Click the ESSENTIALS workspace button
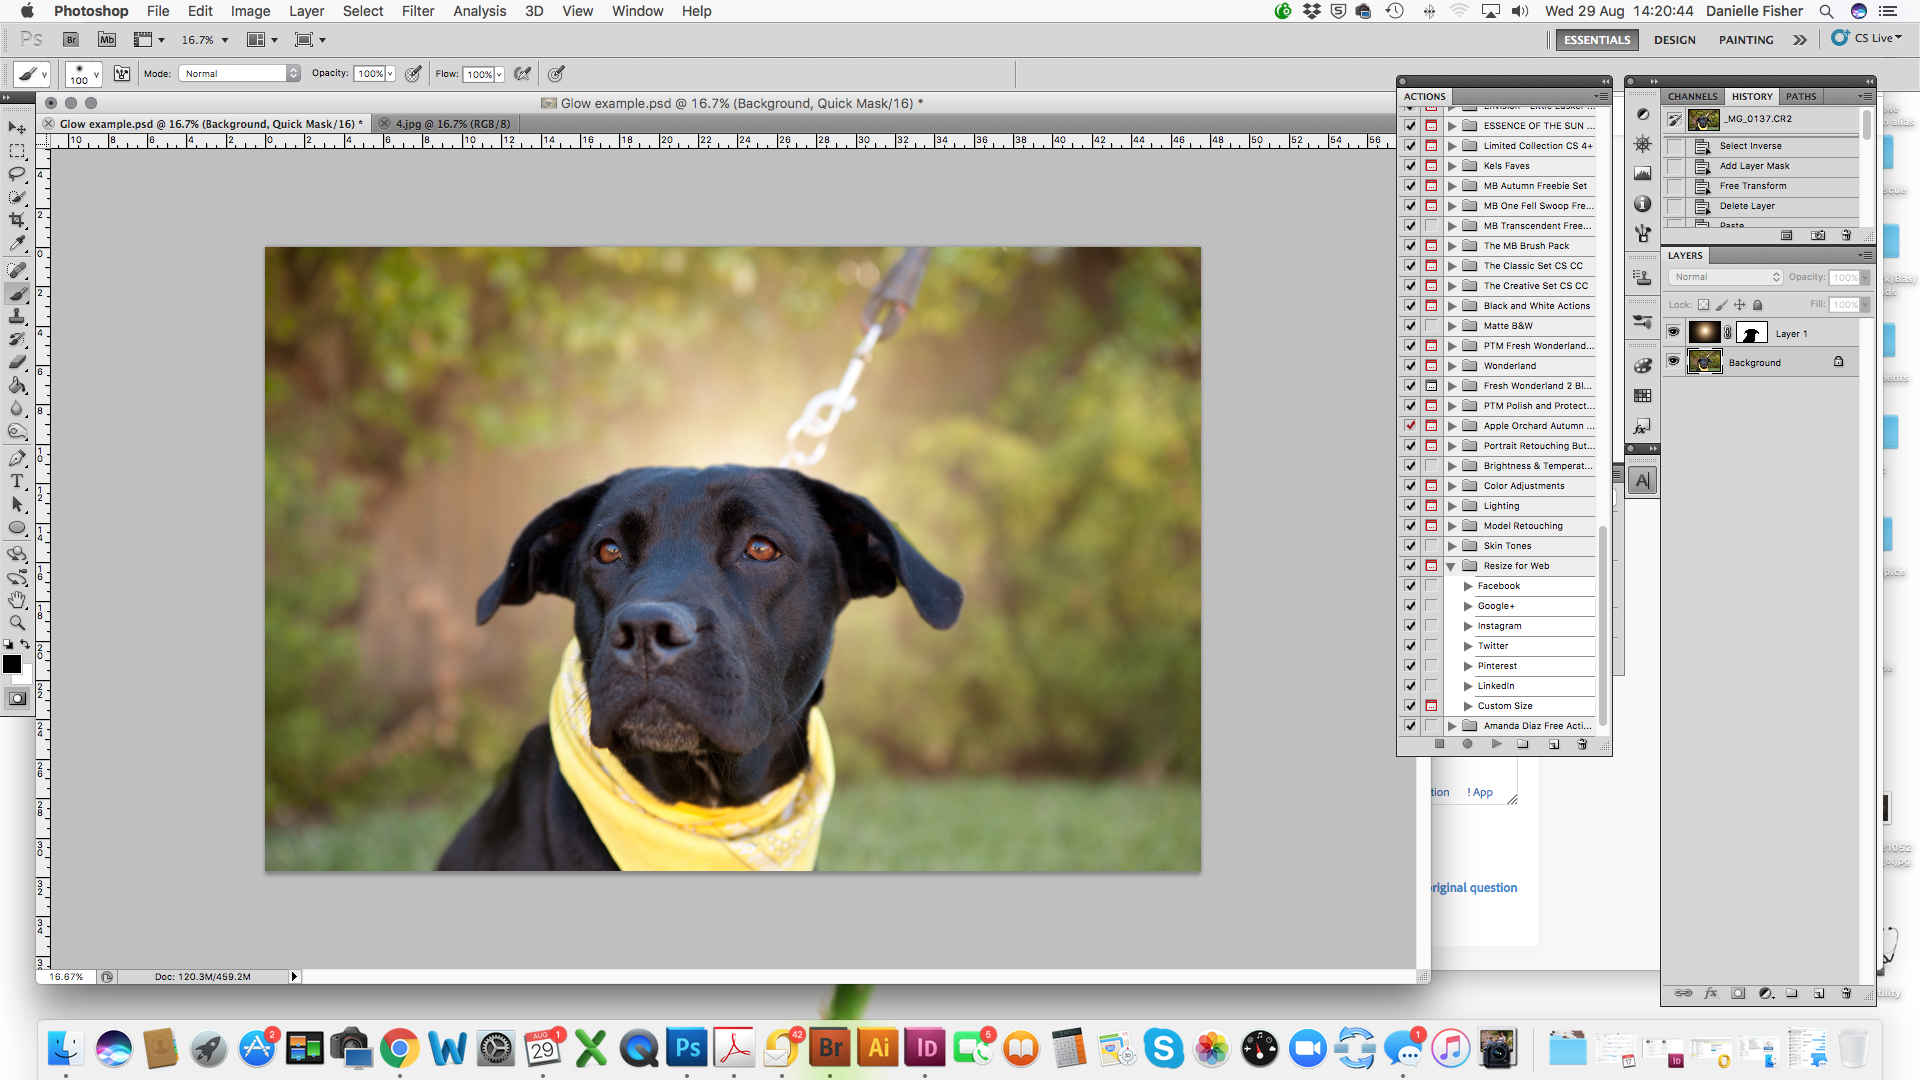Screen dimensions: 1920x1080 pos(1597,40)
